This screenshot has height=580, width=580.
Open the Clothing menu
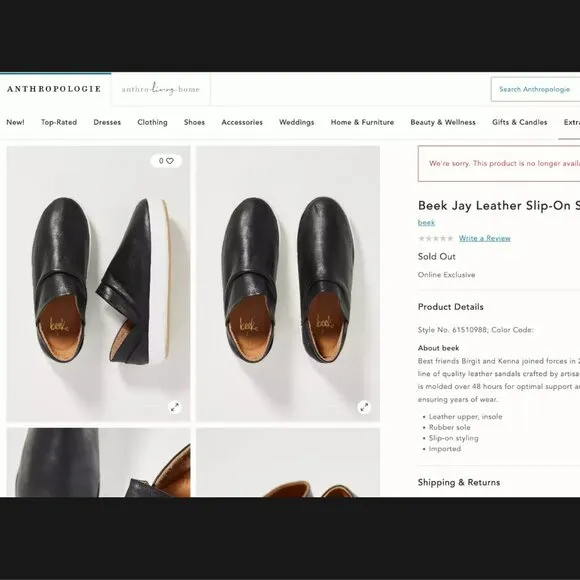click(152, 122)
